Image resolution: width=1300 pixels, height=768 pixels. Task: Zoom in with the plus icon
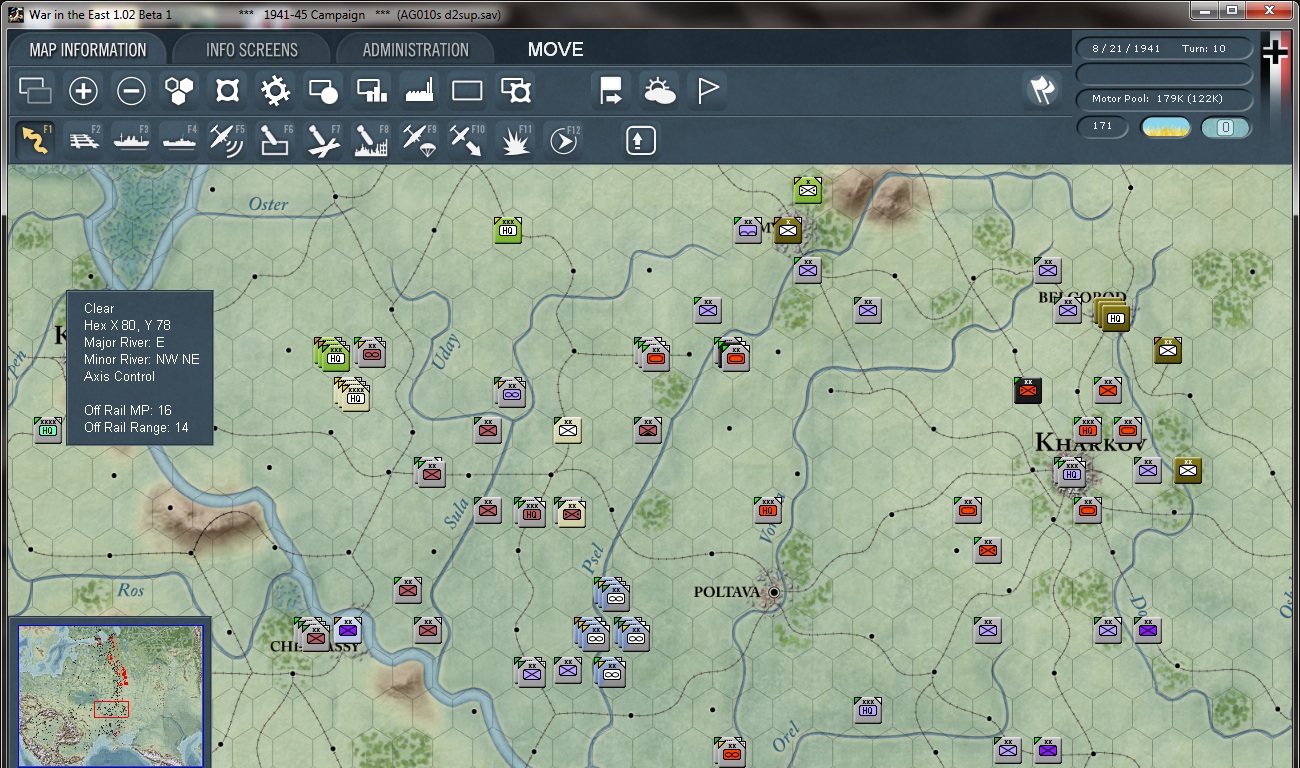click(x=83, y=92)
